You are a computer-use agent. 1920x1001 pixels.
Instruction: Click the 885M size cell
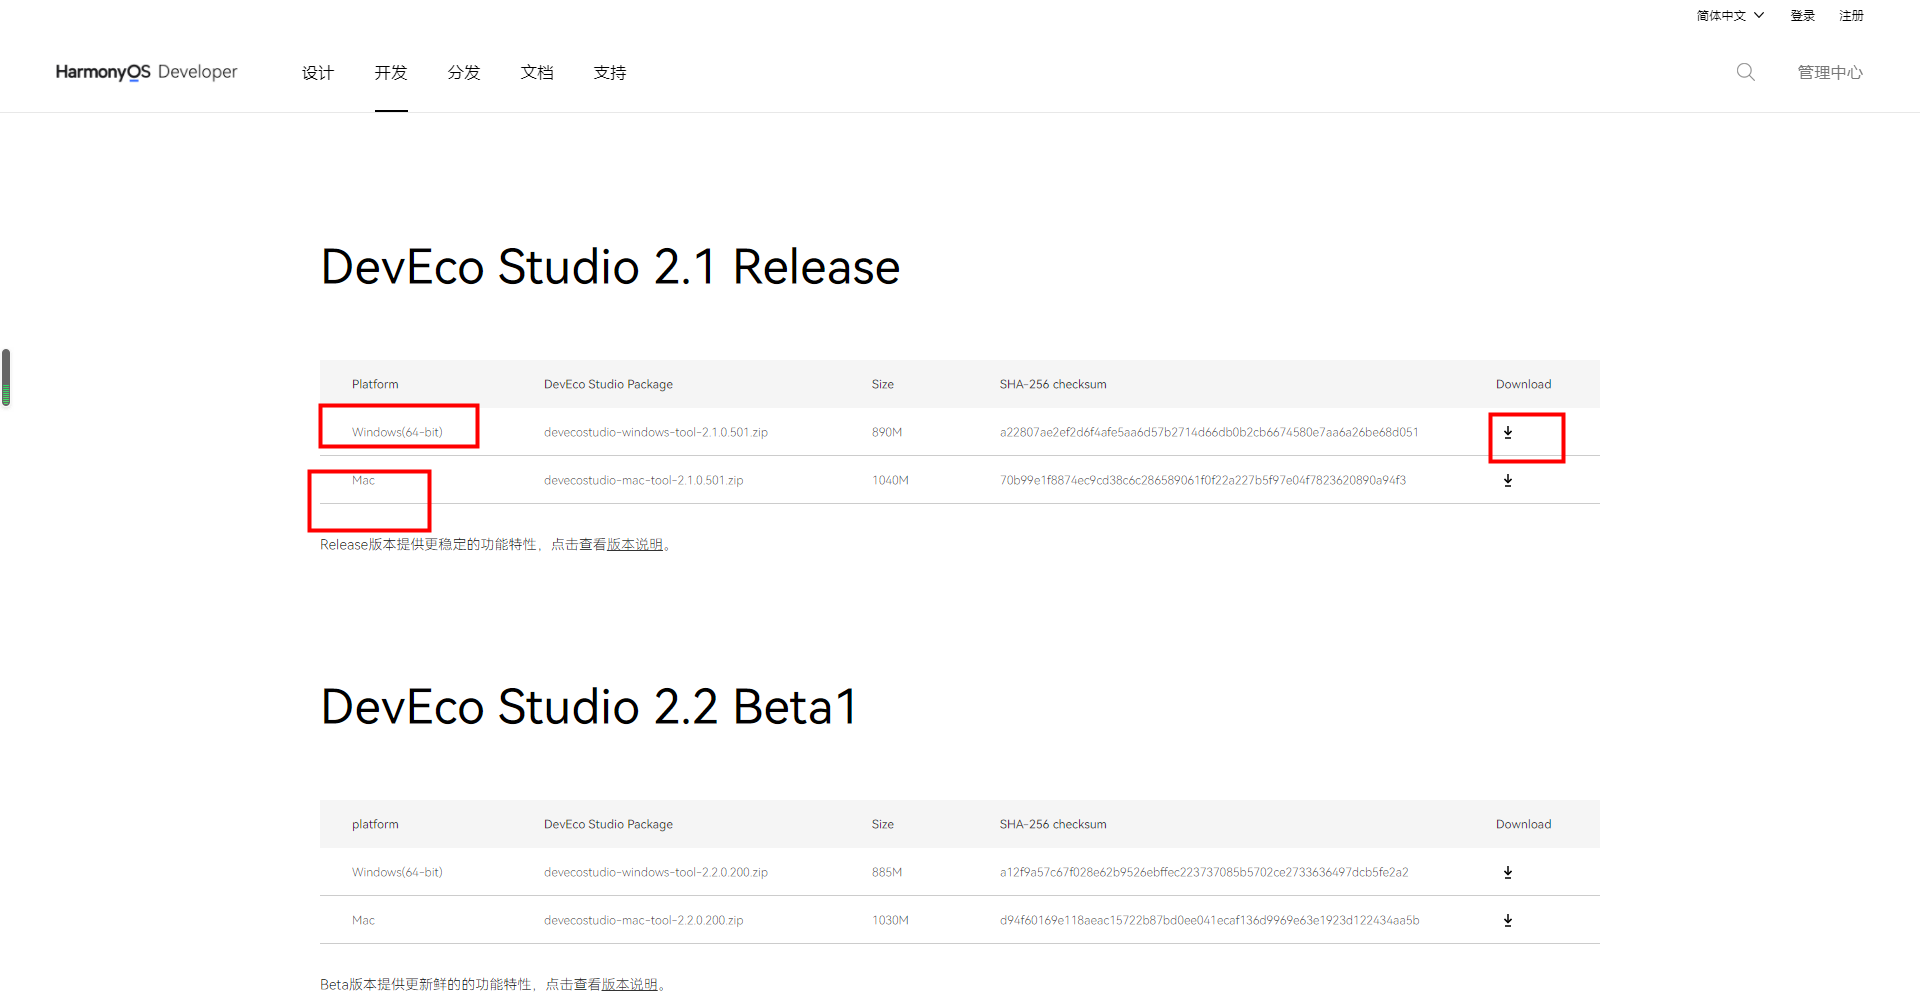887,873
